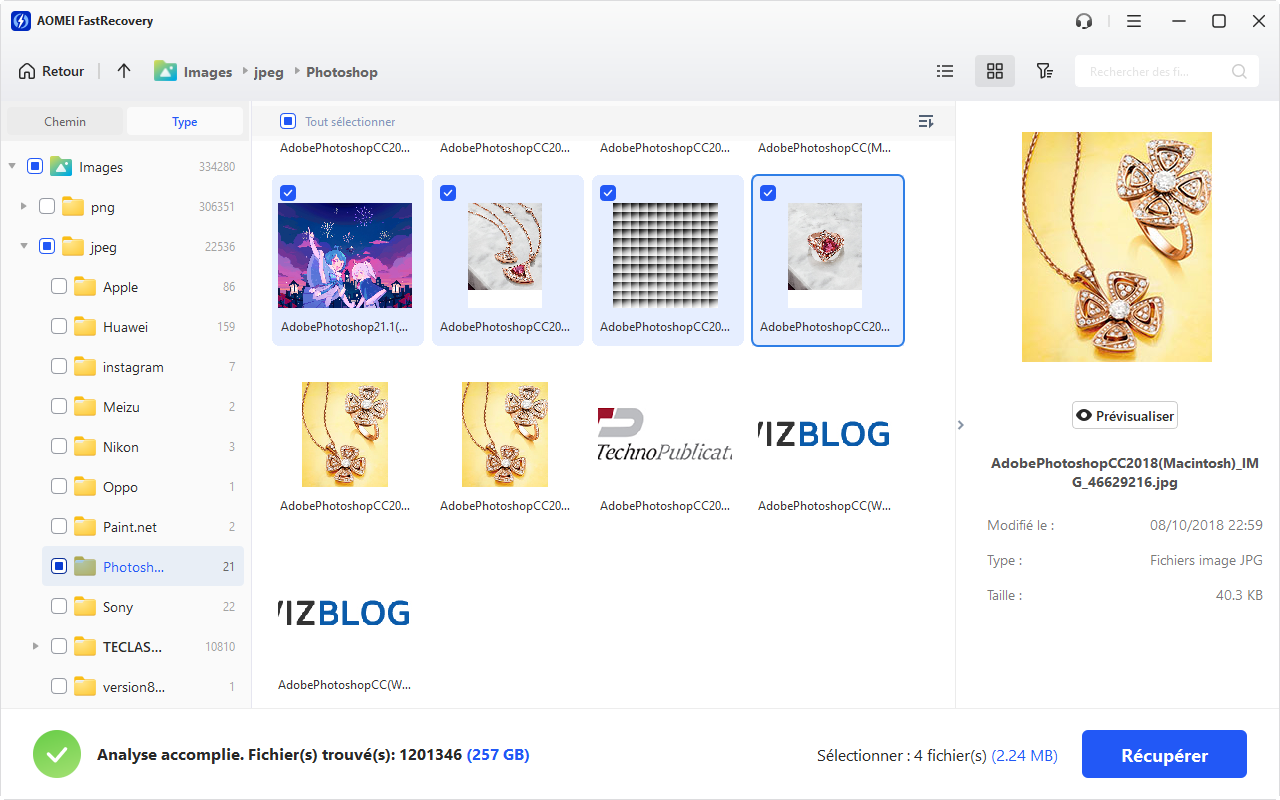Viewport: 1280px width, 800px height.
Task: Click the Nikon folder icon
Action: (85, 447)
